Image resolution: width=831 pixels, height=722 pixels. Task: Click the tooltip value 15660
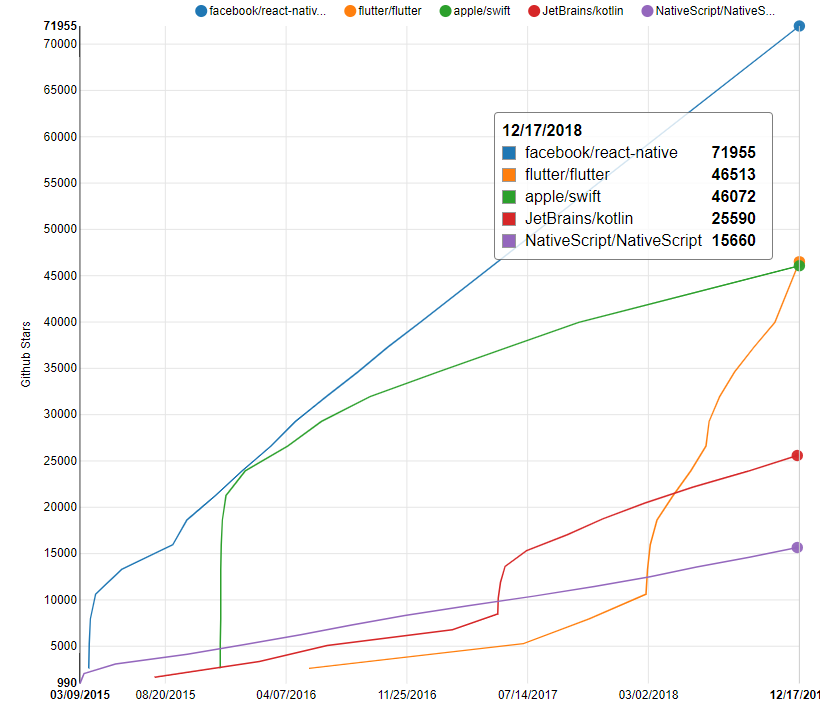tap(733, 241)
